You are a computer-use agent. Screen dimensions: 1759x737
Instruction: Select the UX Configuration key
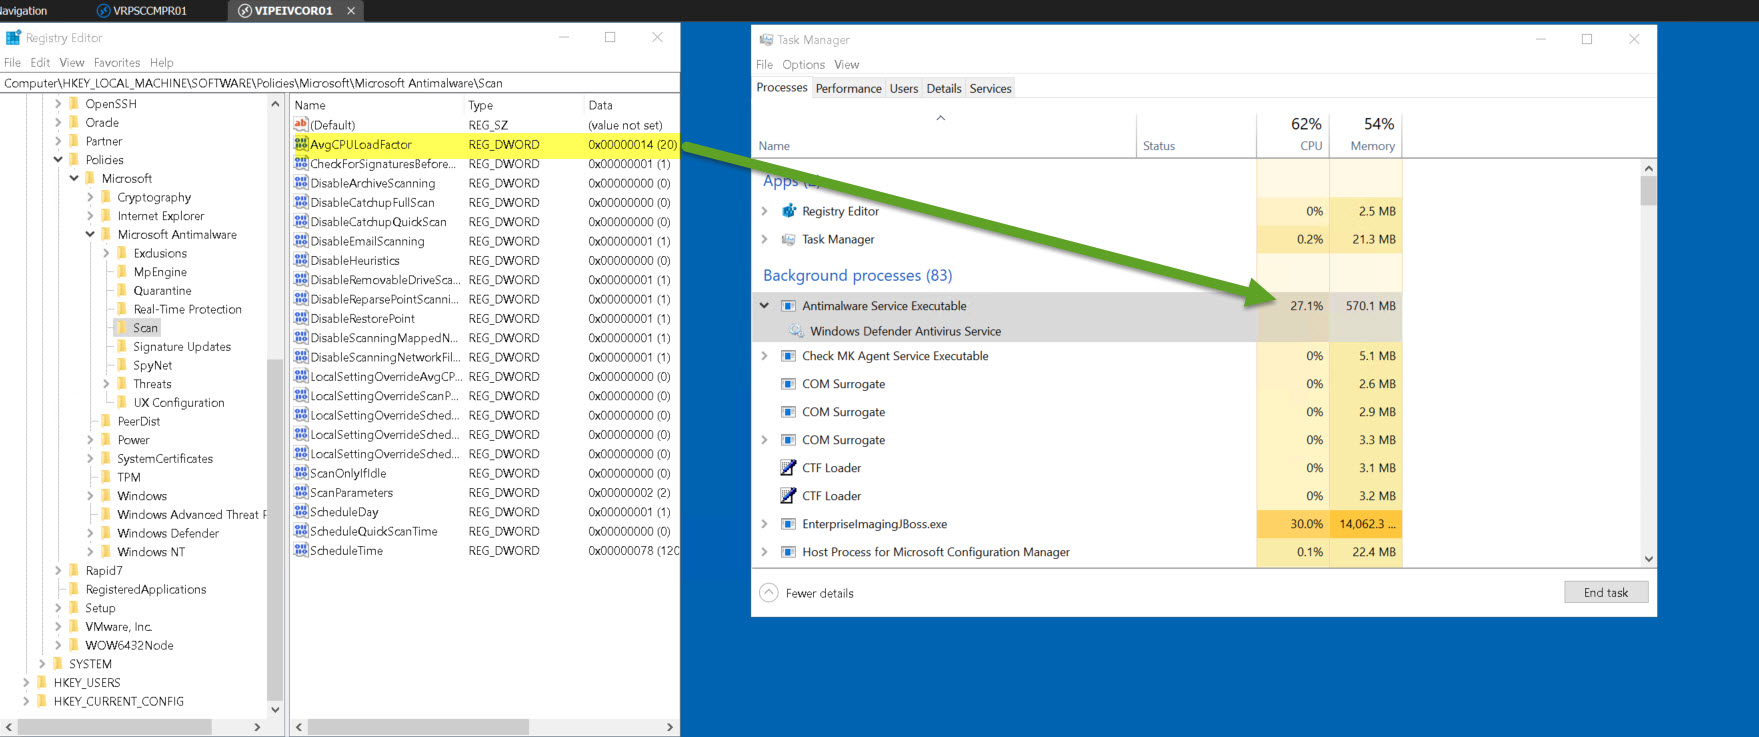[x=179, y=403]
